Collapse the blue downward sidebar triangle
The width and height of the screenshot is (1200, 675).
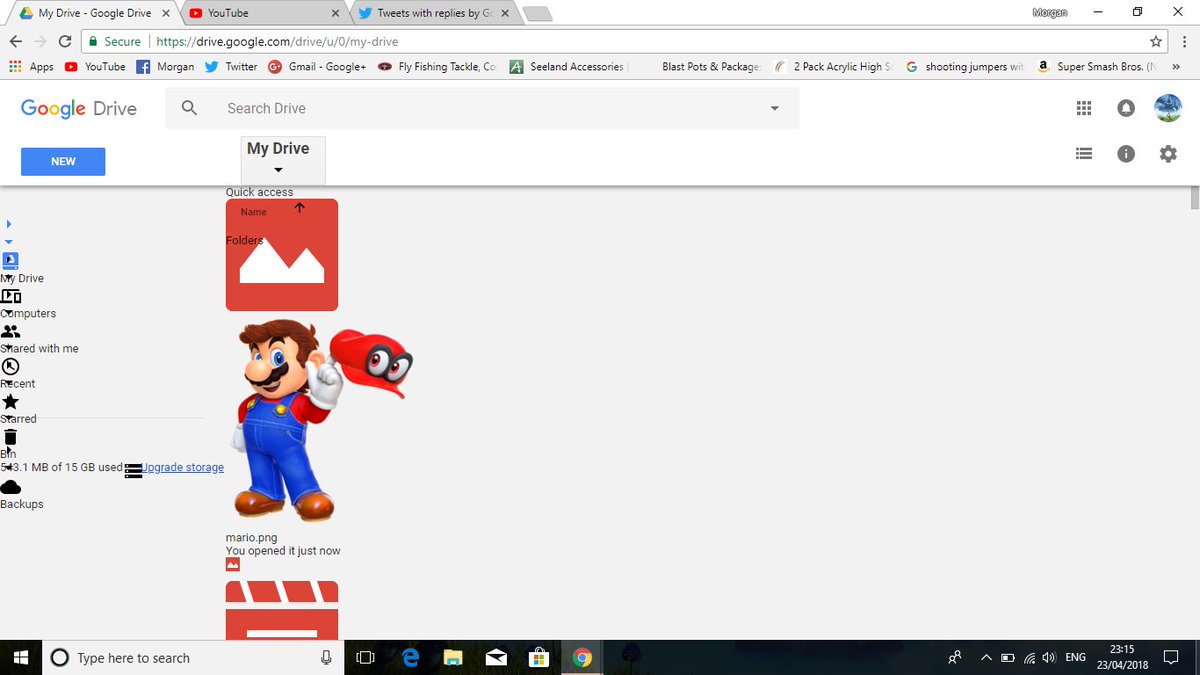click(9, 241)
